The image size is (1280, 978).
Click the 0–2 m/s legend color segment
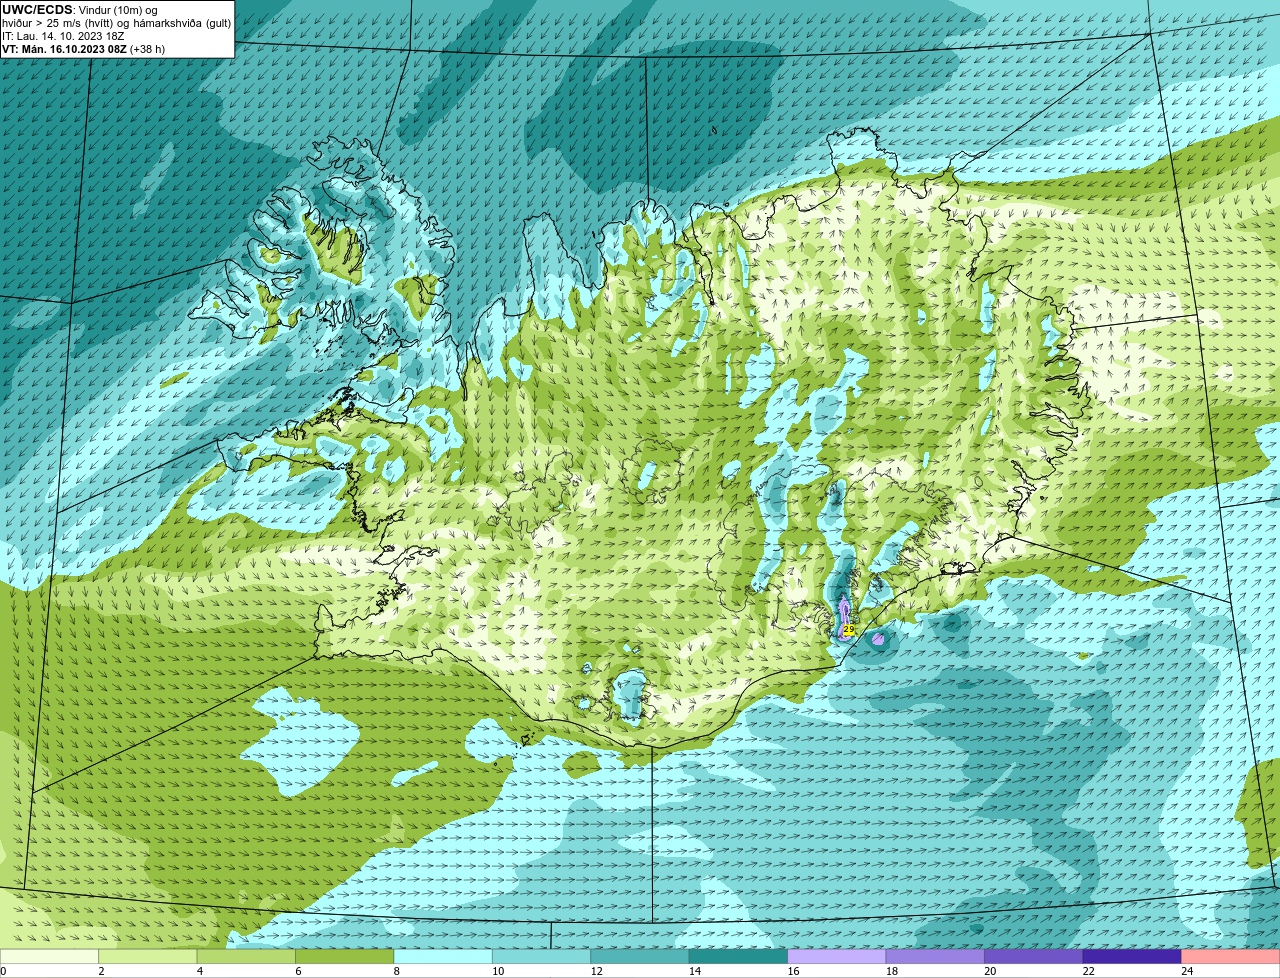[50, 957]
